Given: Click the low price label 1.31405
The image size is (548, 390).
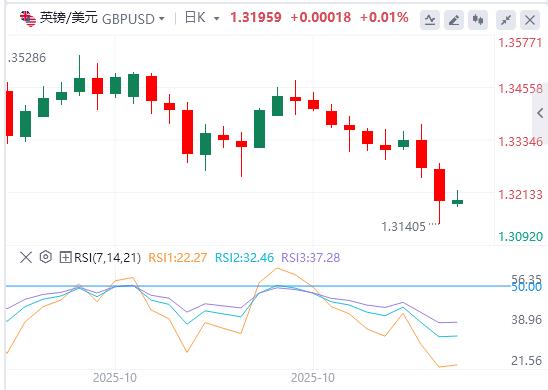Looking at the screenshot, I should (x=403, y=227).
